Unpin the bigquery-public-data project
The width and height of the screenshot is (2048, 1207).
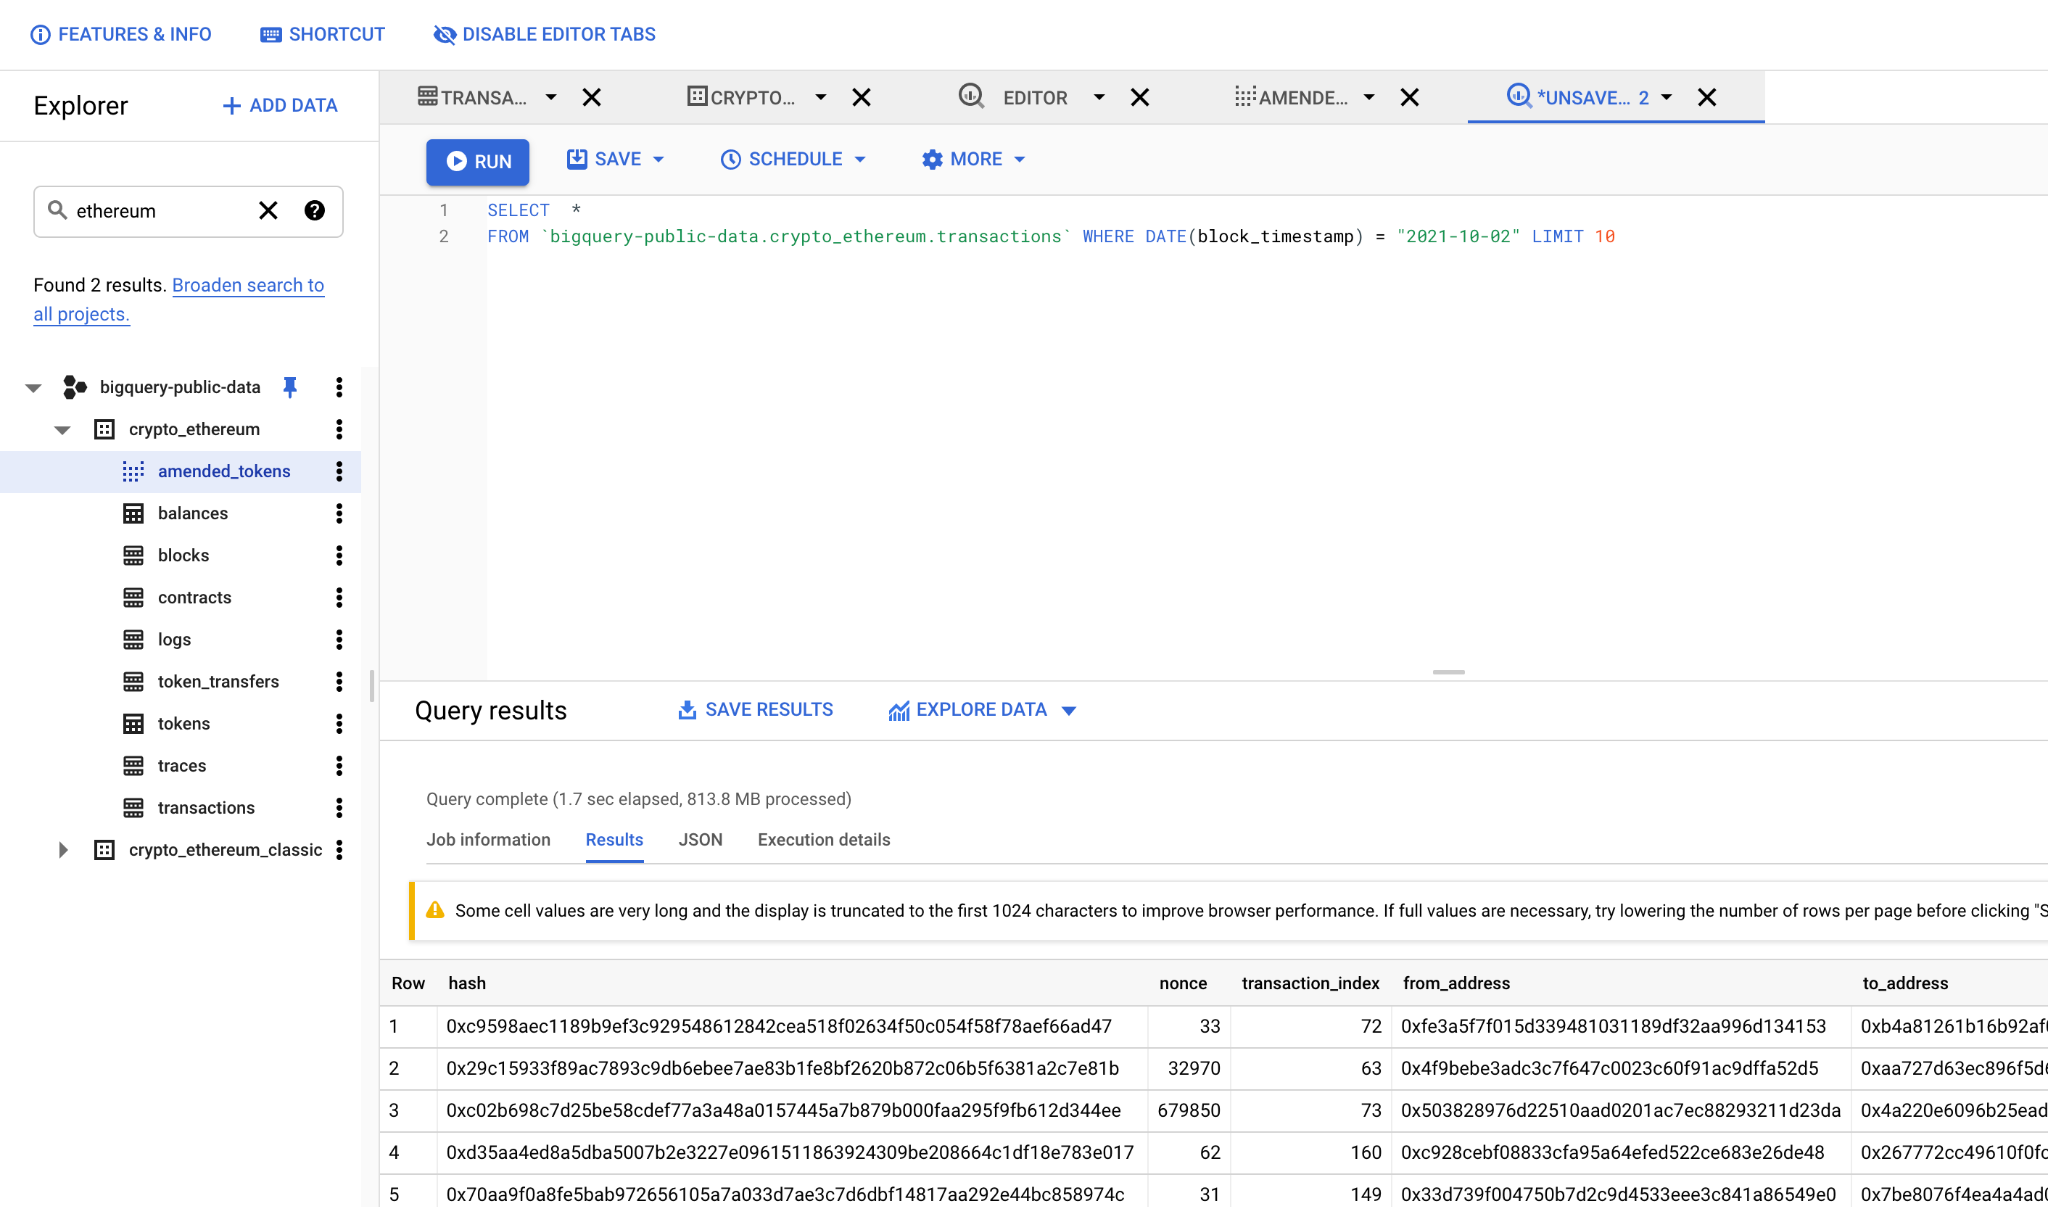tap(290, 387)
